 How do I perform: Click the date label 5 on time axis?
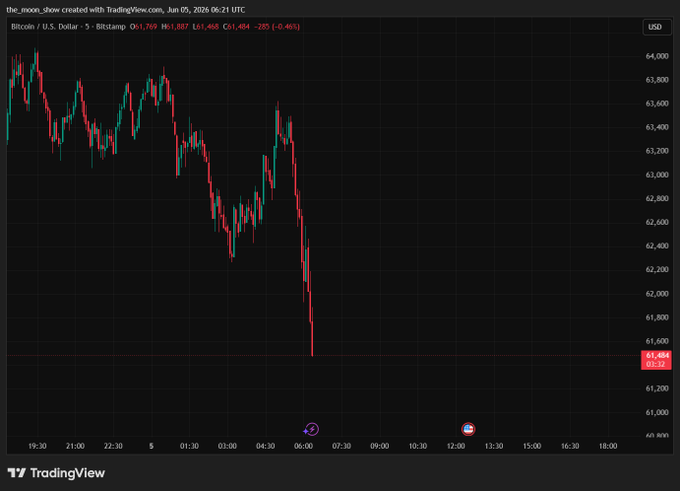tap(151, 446)
